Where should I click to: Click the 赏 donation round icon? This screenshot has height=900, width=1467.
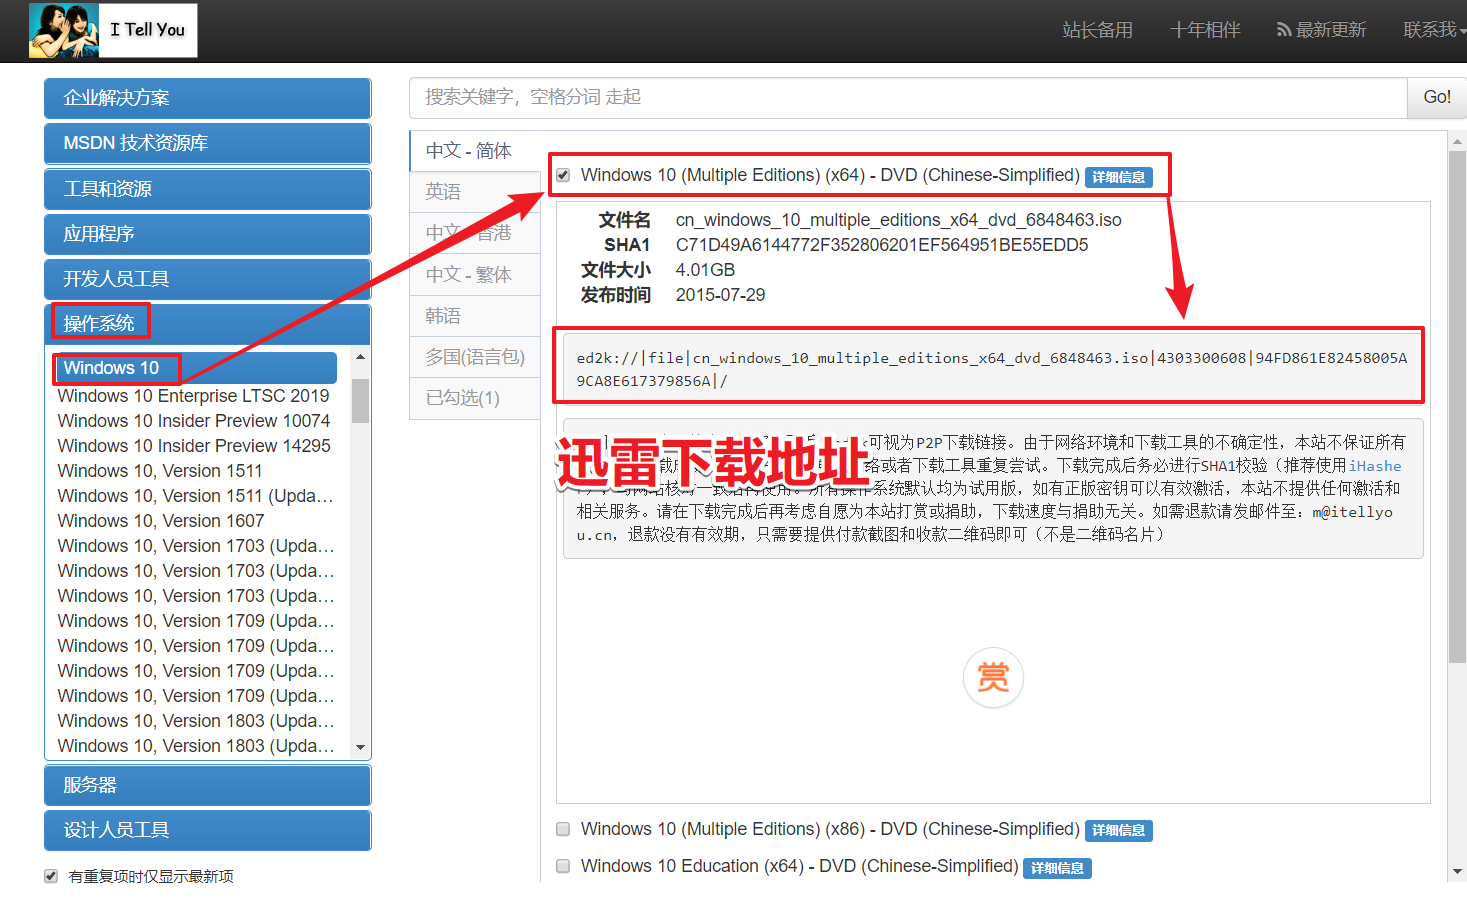point(993,678)
